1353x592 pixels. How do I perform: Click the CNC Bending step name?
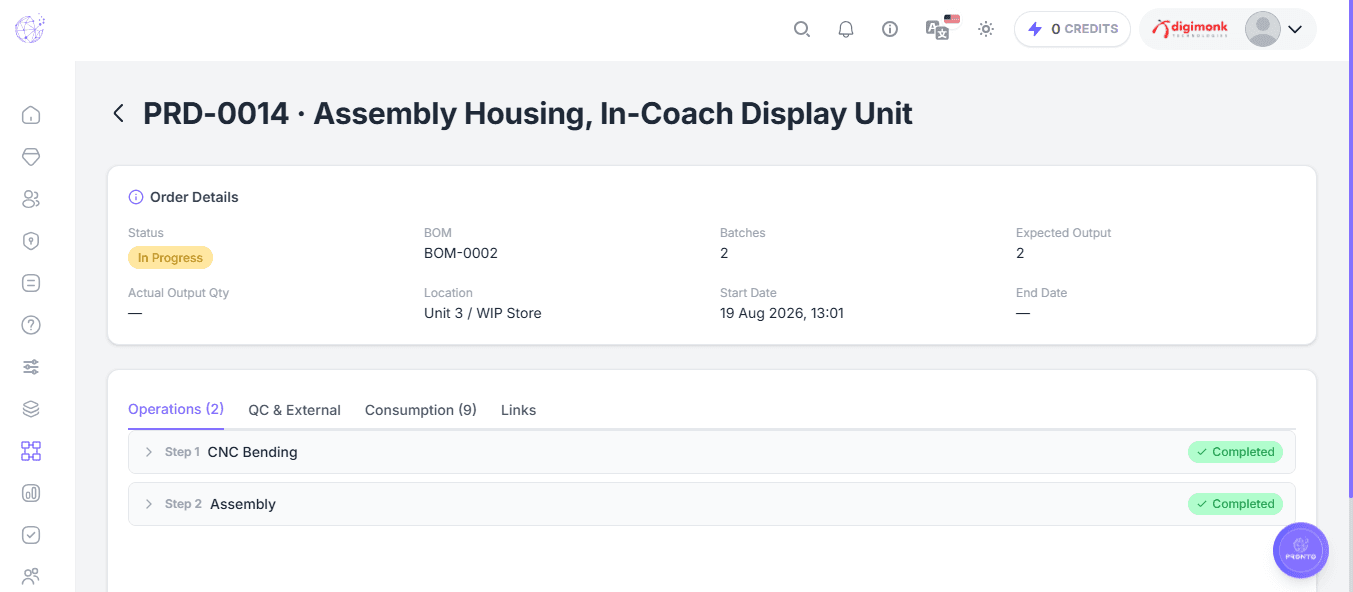click(x=253, y=452)
